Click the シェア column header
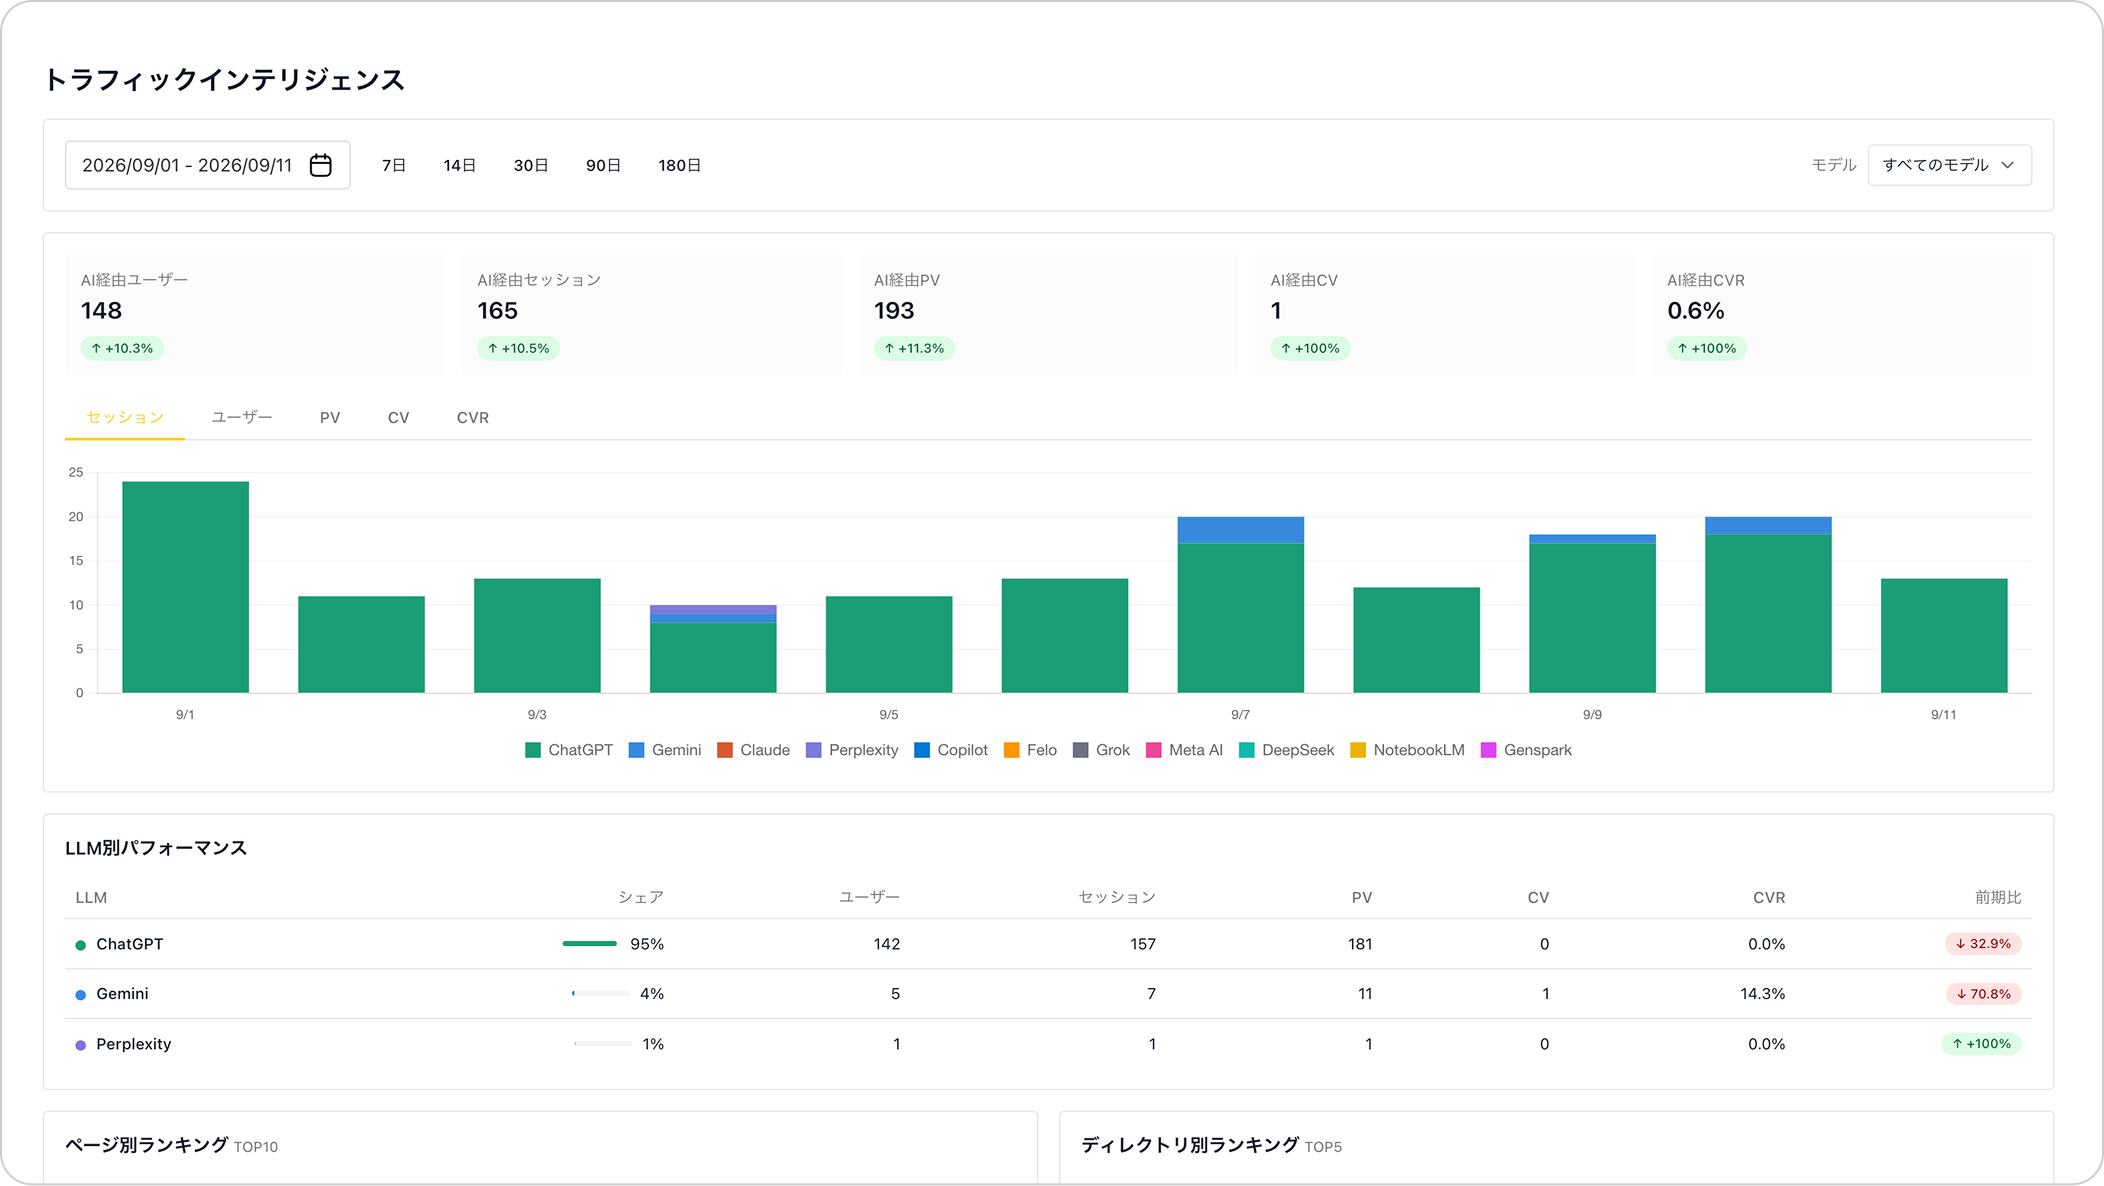Image resolution: width=2104 pixels, height=1186 pixels. pyautogui.click(x=641, y=897)
